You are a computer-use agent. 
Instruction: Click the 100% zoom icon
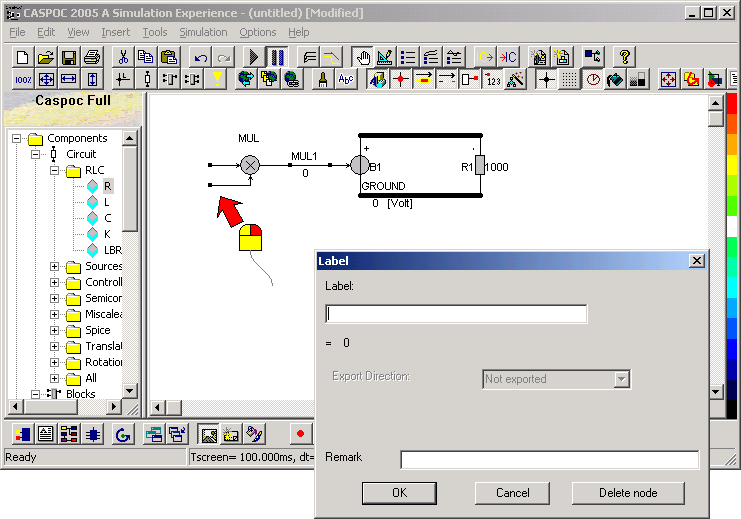(x=22, y=79)
